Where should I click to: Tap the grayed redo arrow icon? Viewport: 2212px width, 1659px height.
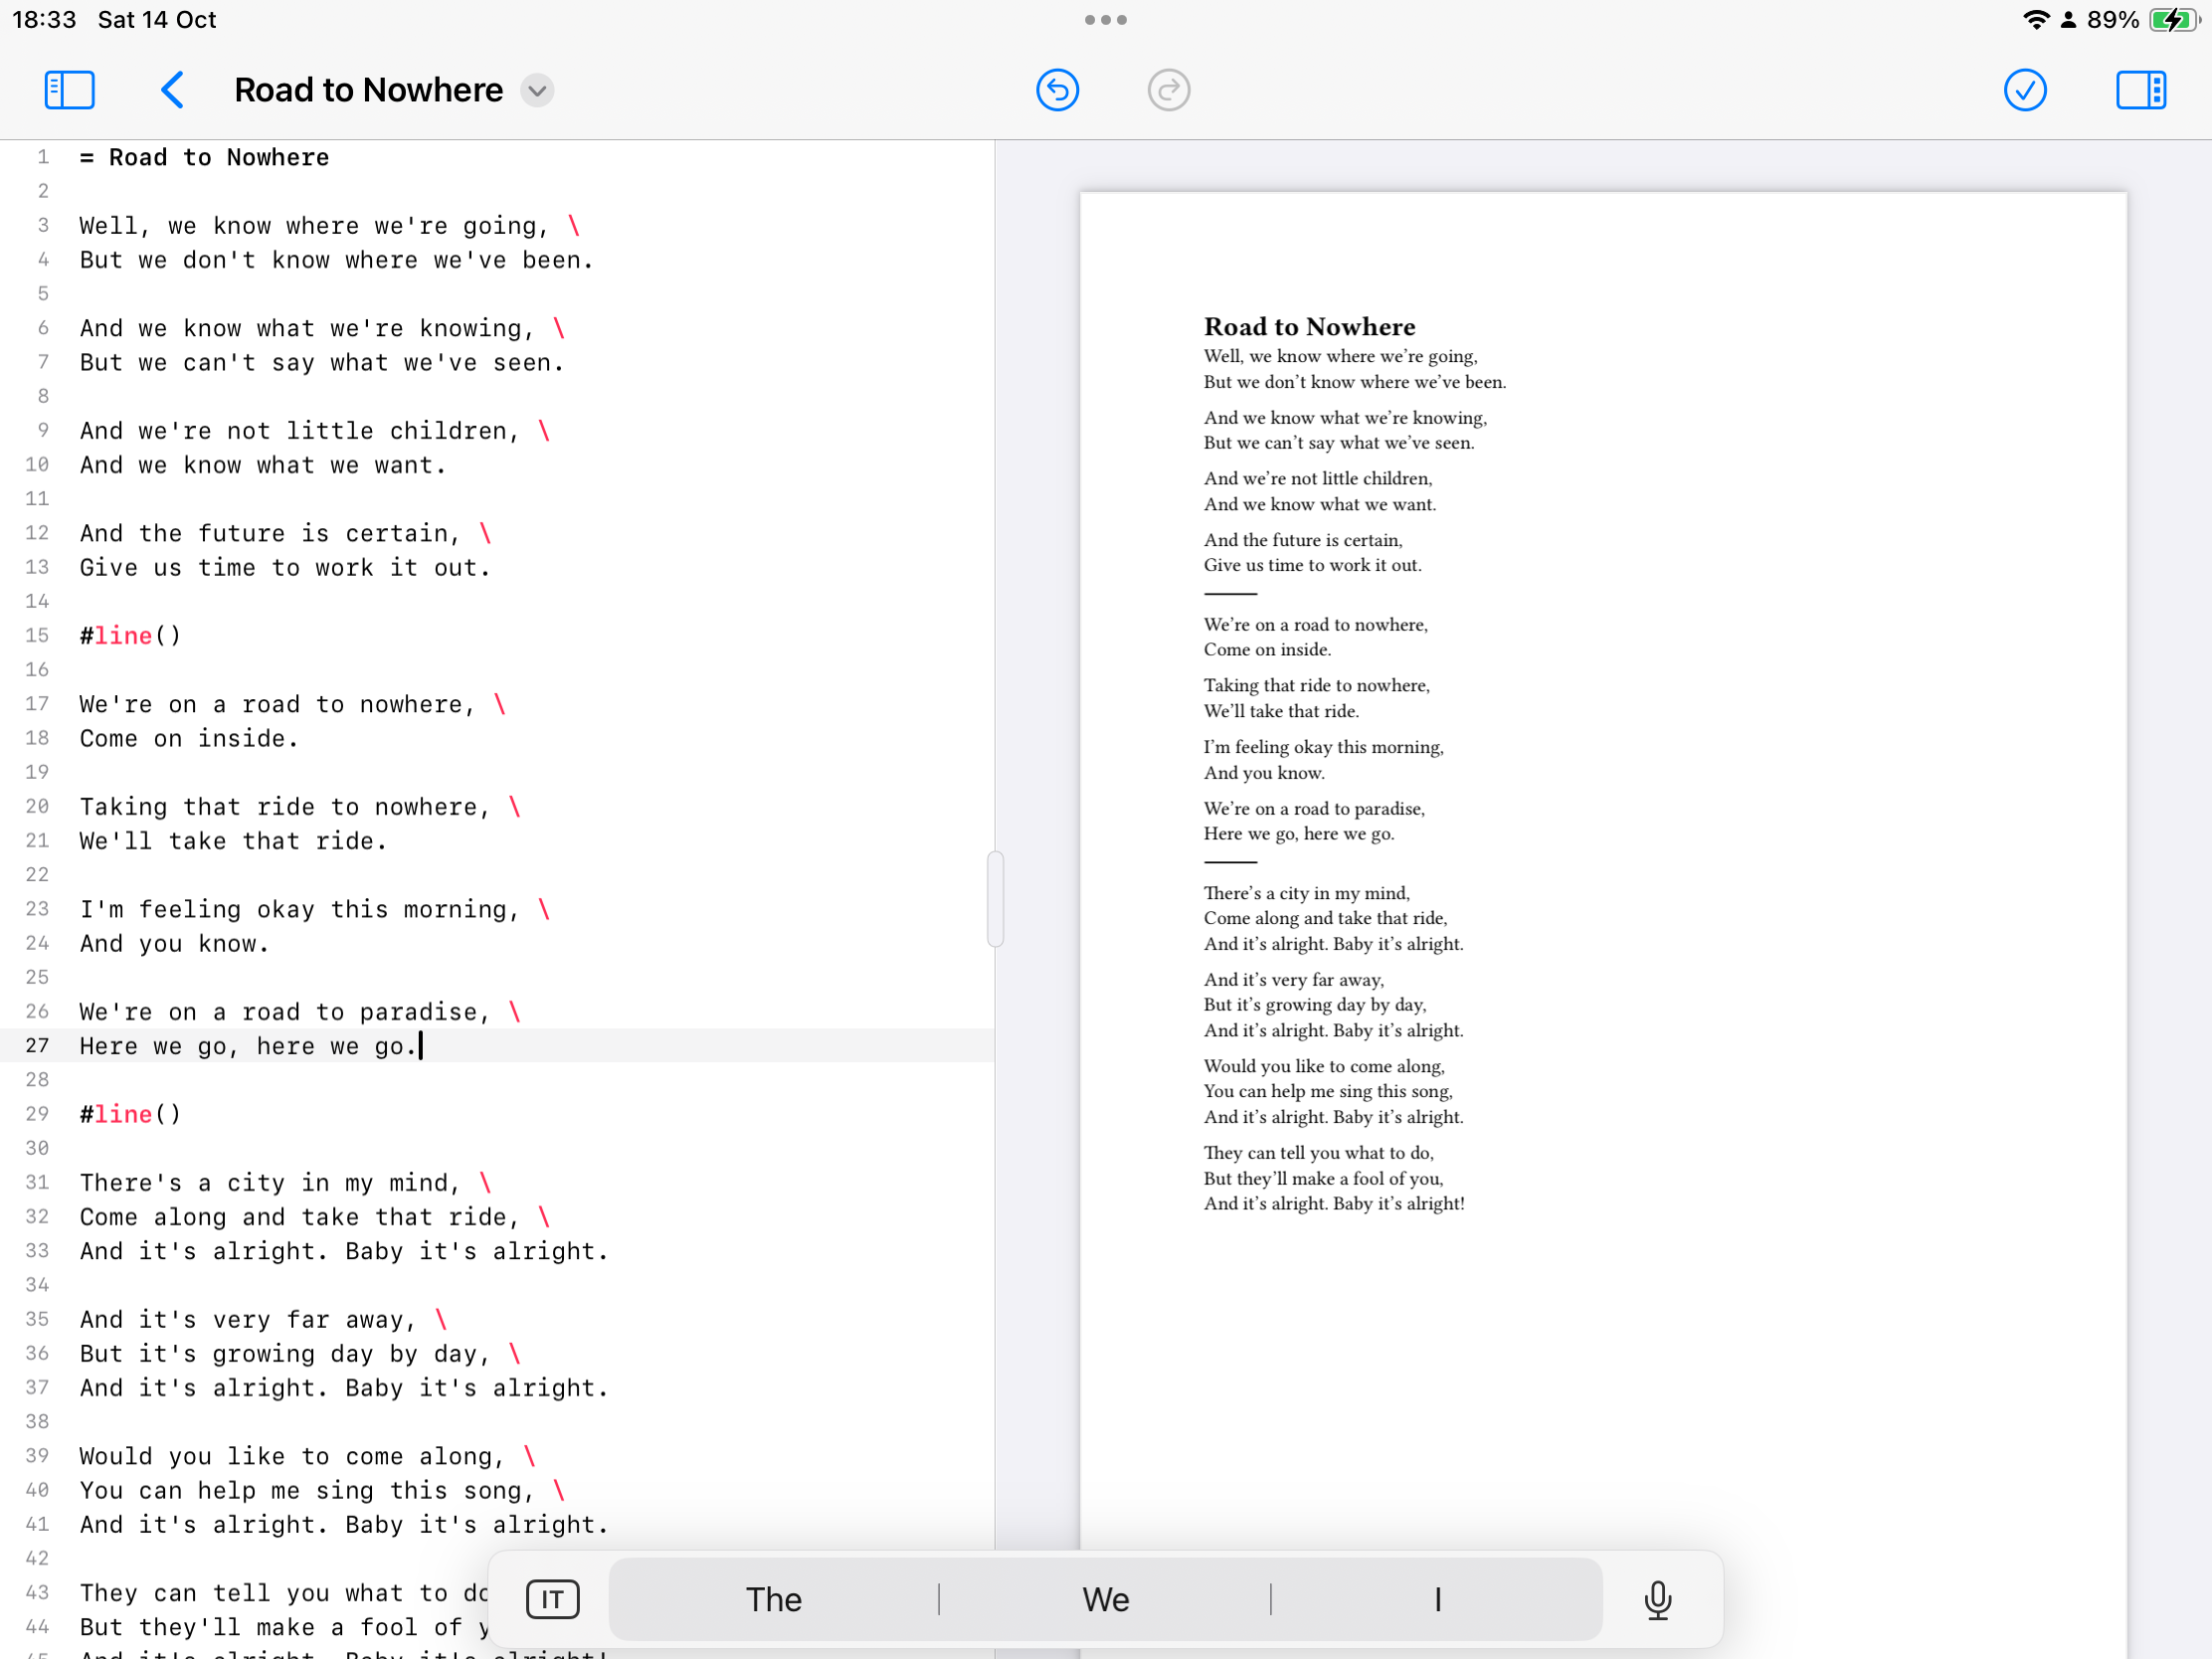[x=1168, y=90]
